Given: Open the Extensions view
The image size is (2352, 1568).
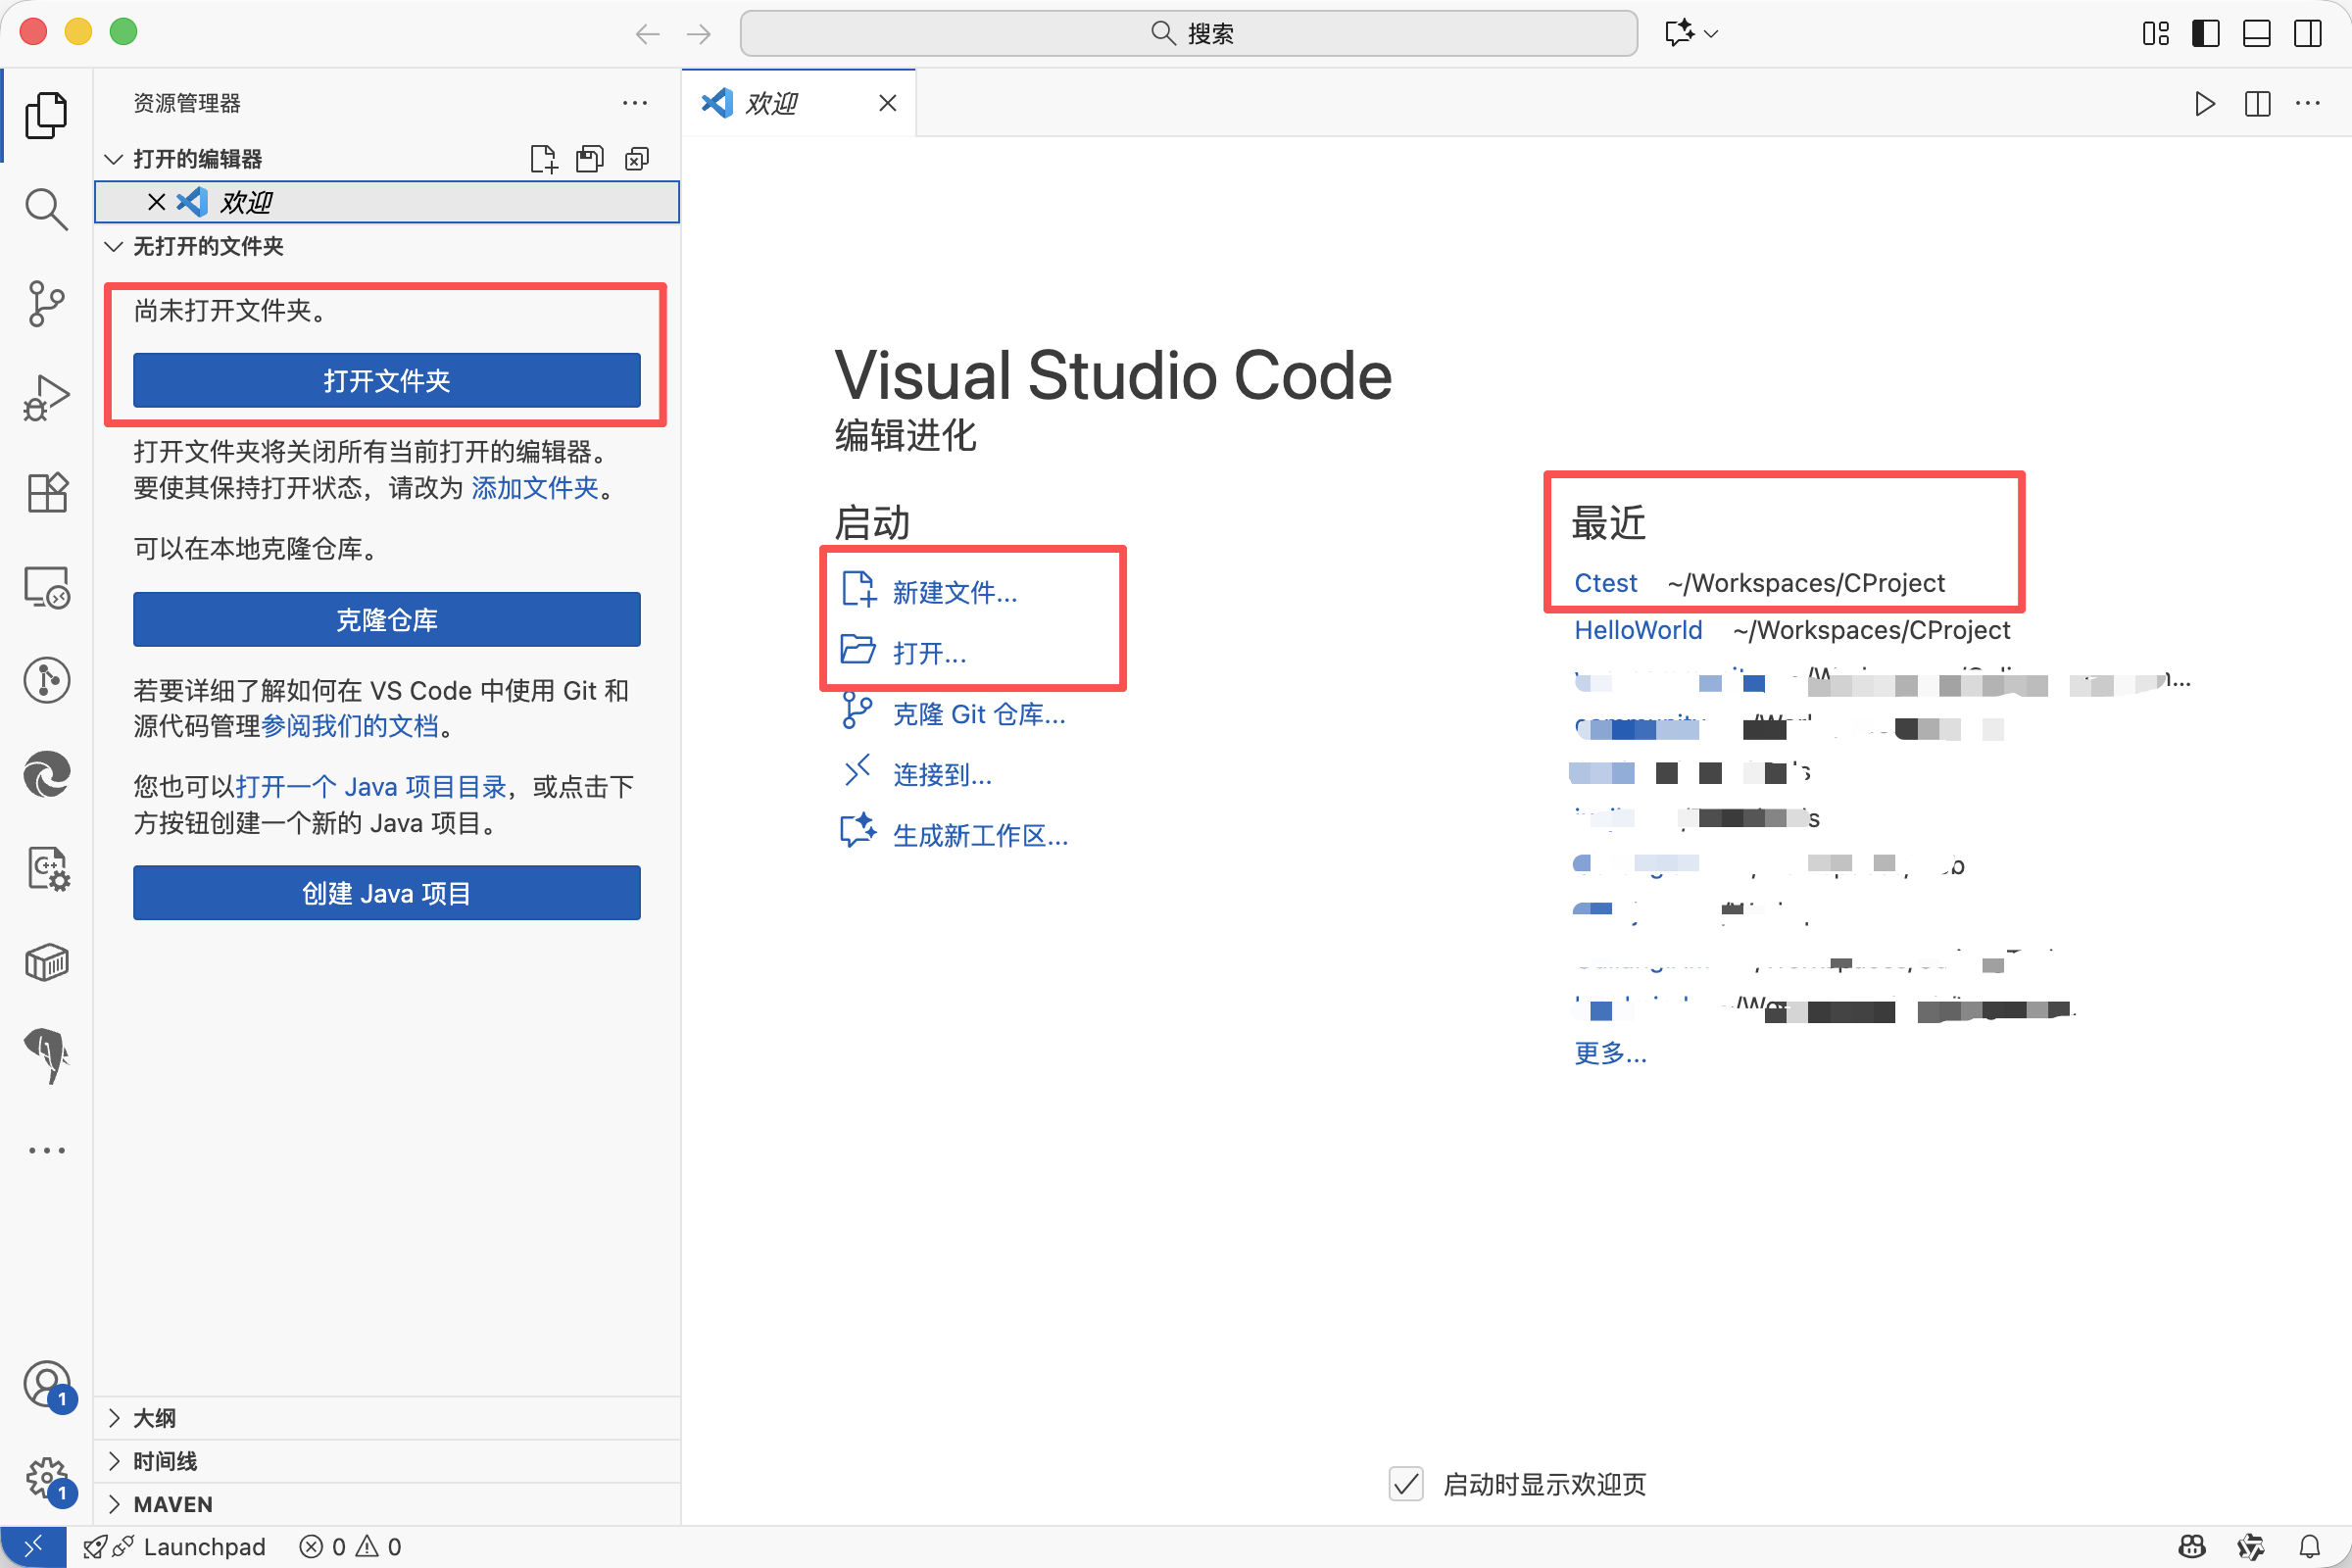Looking at the screenshot, I should 46,492.
